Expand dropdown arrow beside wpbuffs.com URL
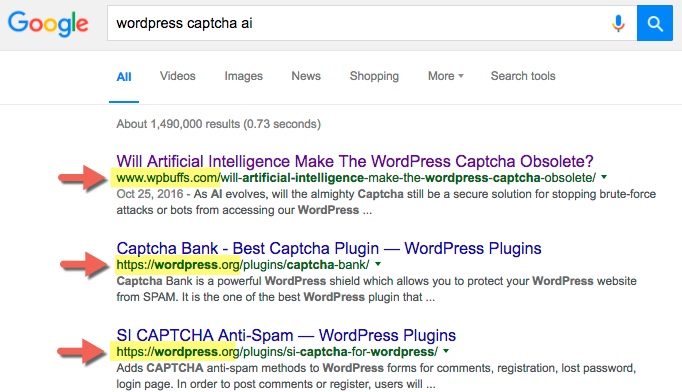The height and width of the screenshot is (392, 682). (604, 178)
